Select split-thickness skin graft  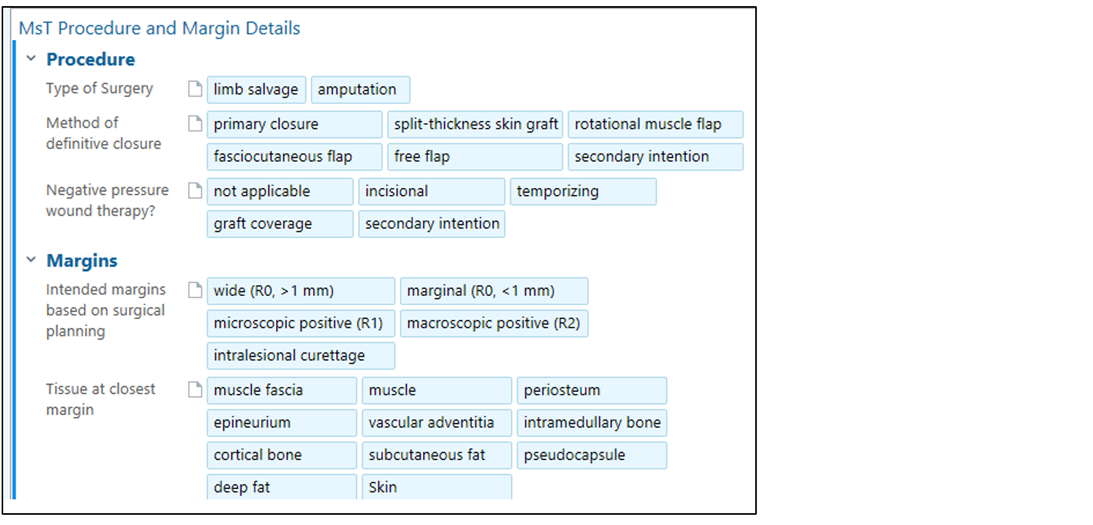click(475, 124)
